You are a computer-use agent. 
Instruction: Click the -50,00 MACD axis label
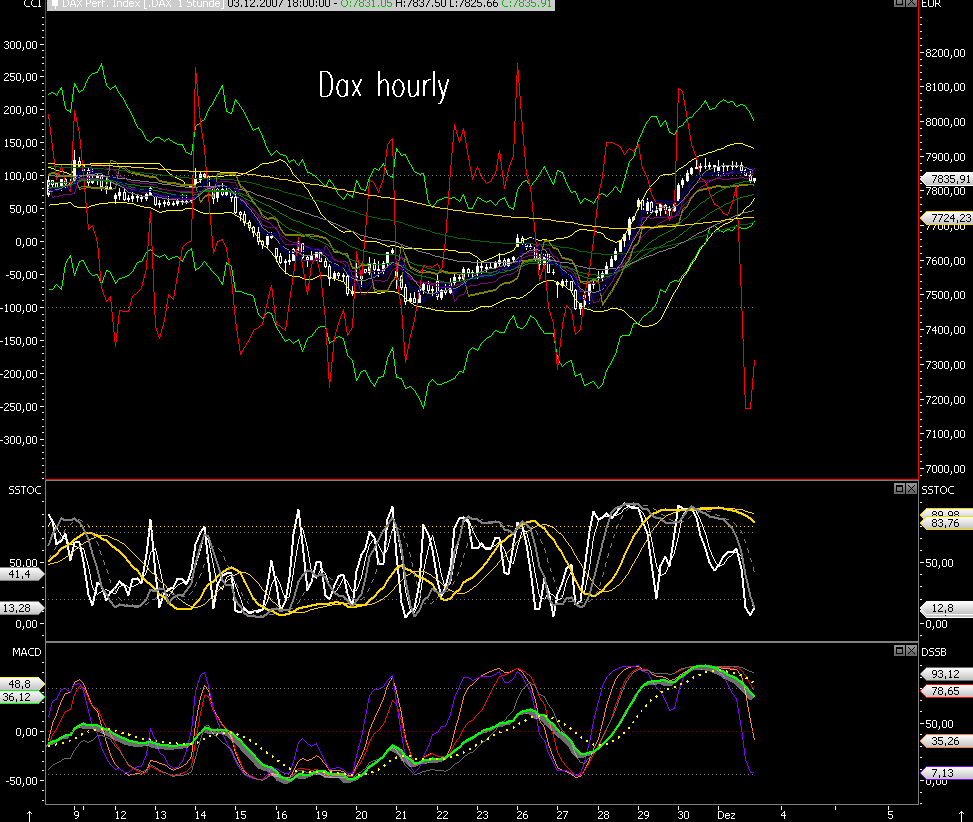21,780
